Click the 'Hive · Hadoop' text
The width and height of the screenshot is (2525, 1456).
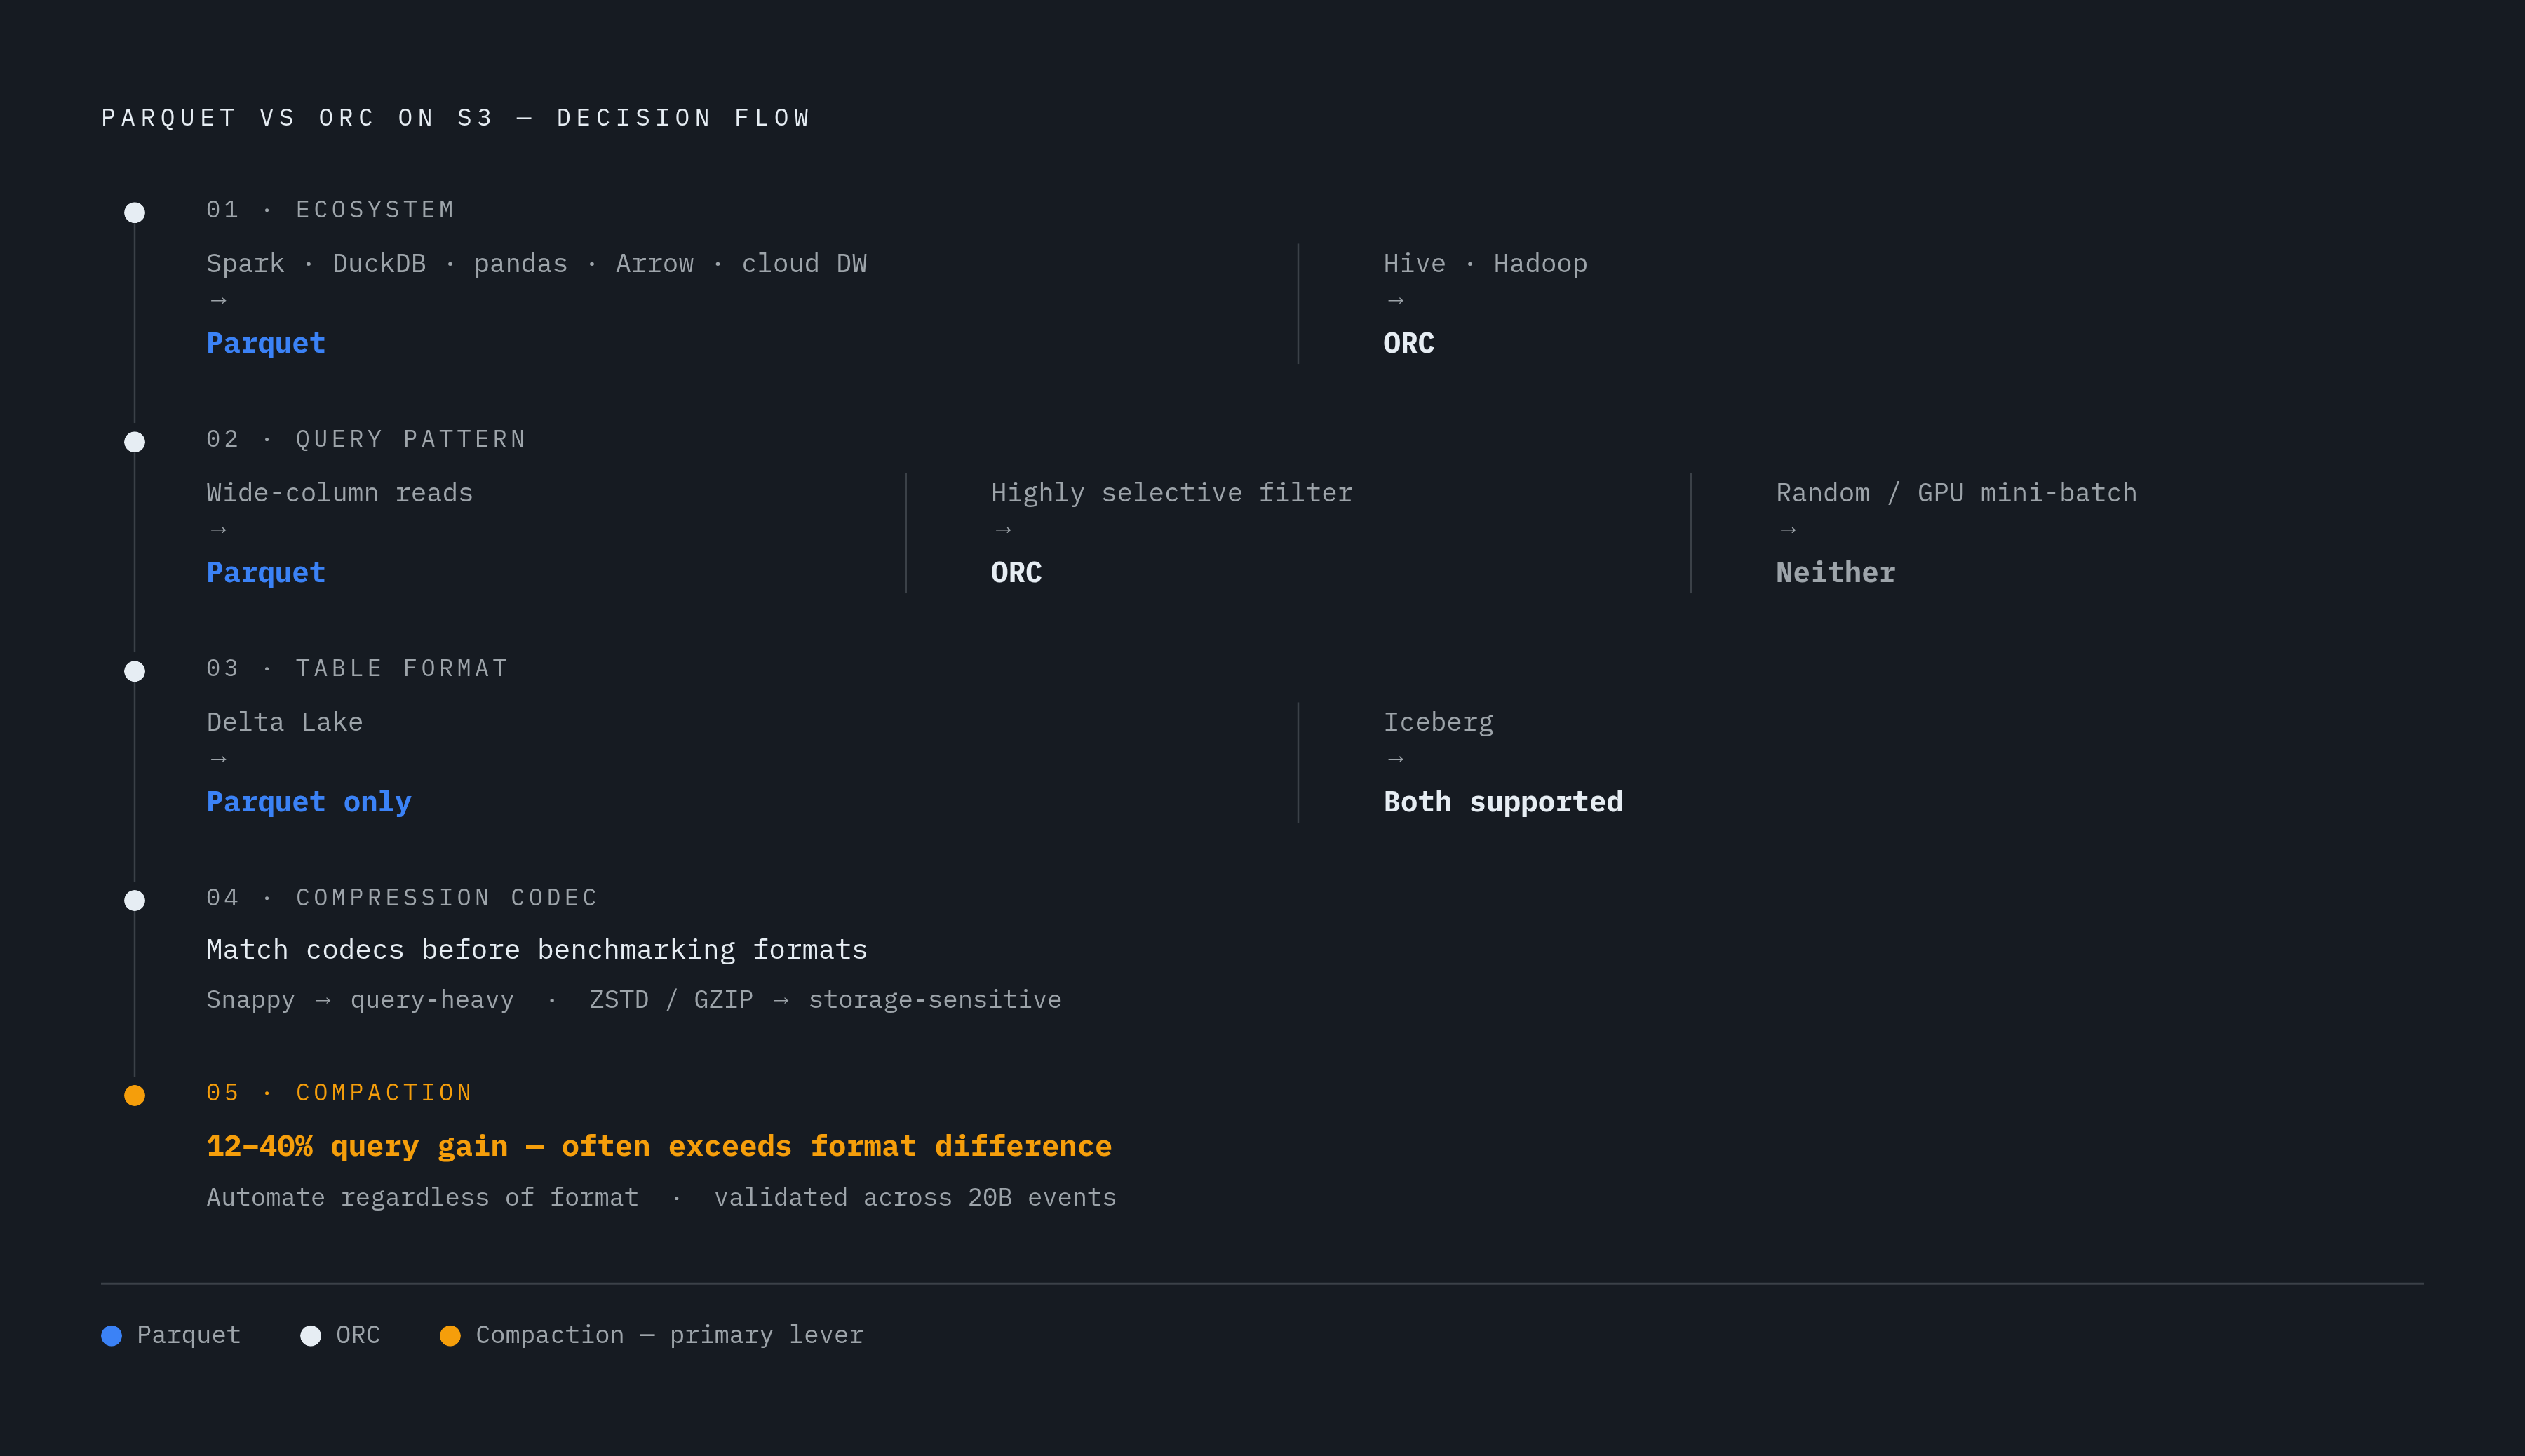click(x=1485, y=263)
